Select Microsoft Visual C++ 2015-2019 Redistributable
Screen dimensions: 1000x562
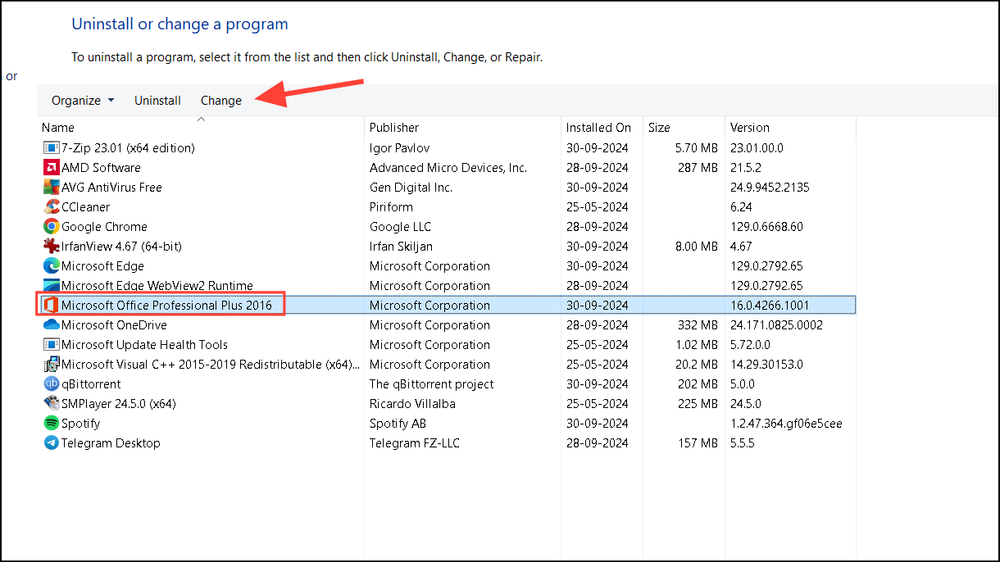point(210,365)
